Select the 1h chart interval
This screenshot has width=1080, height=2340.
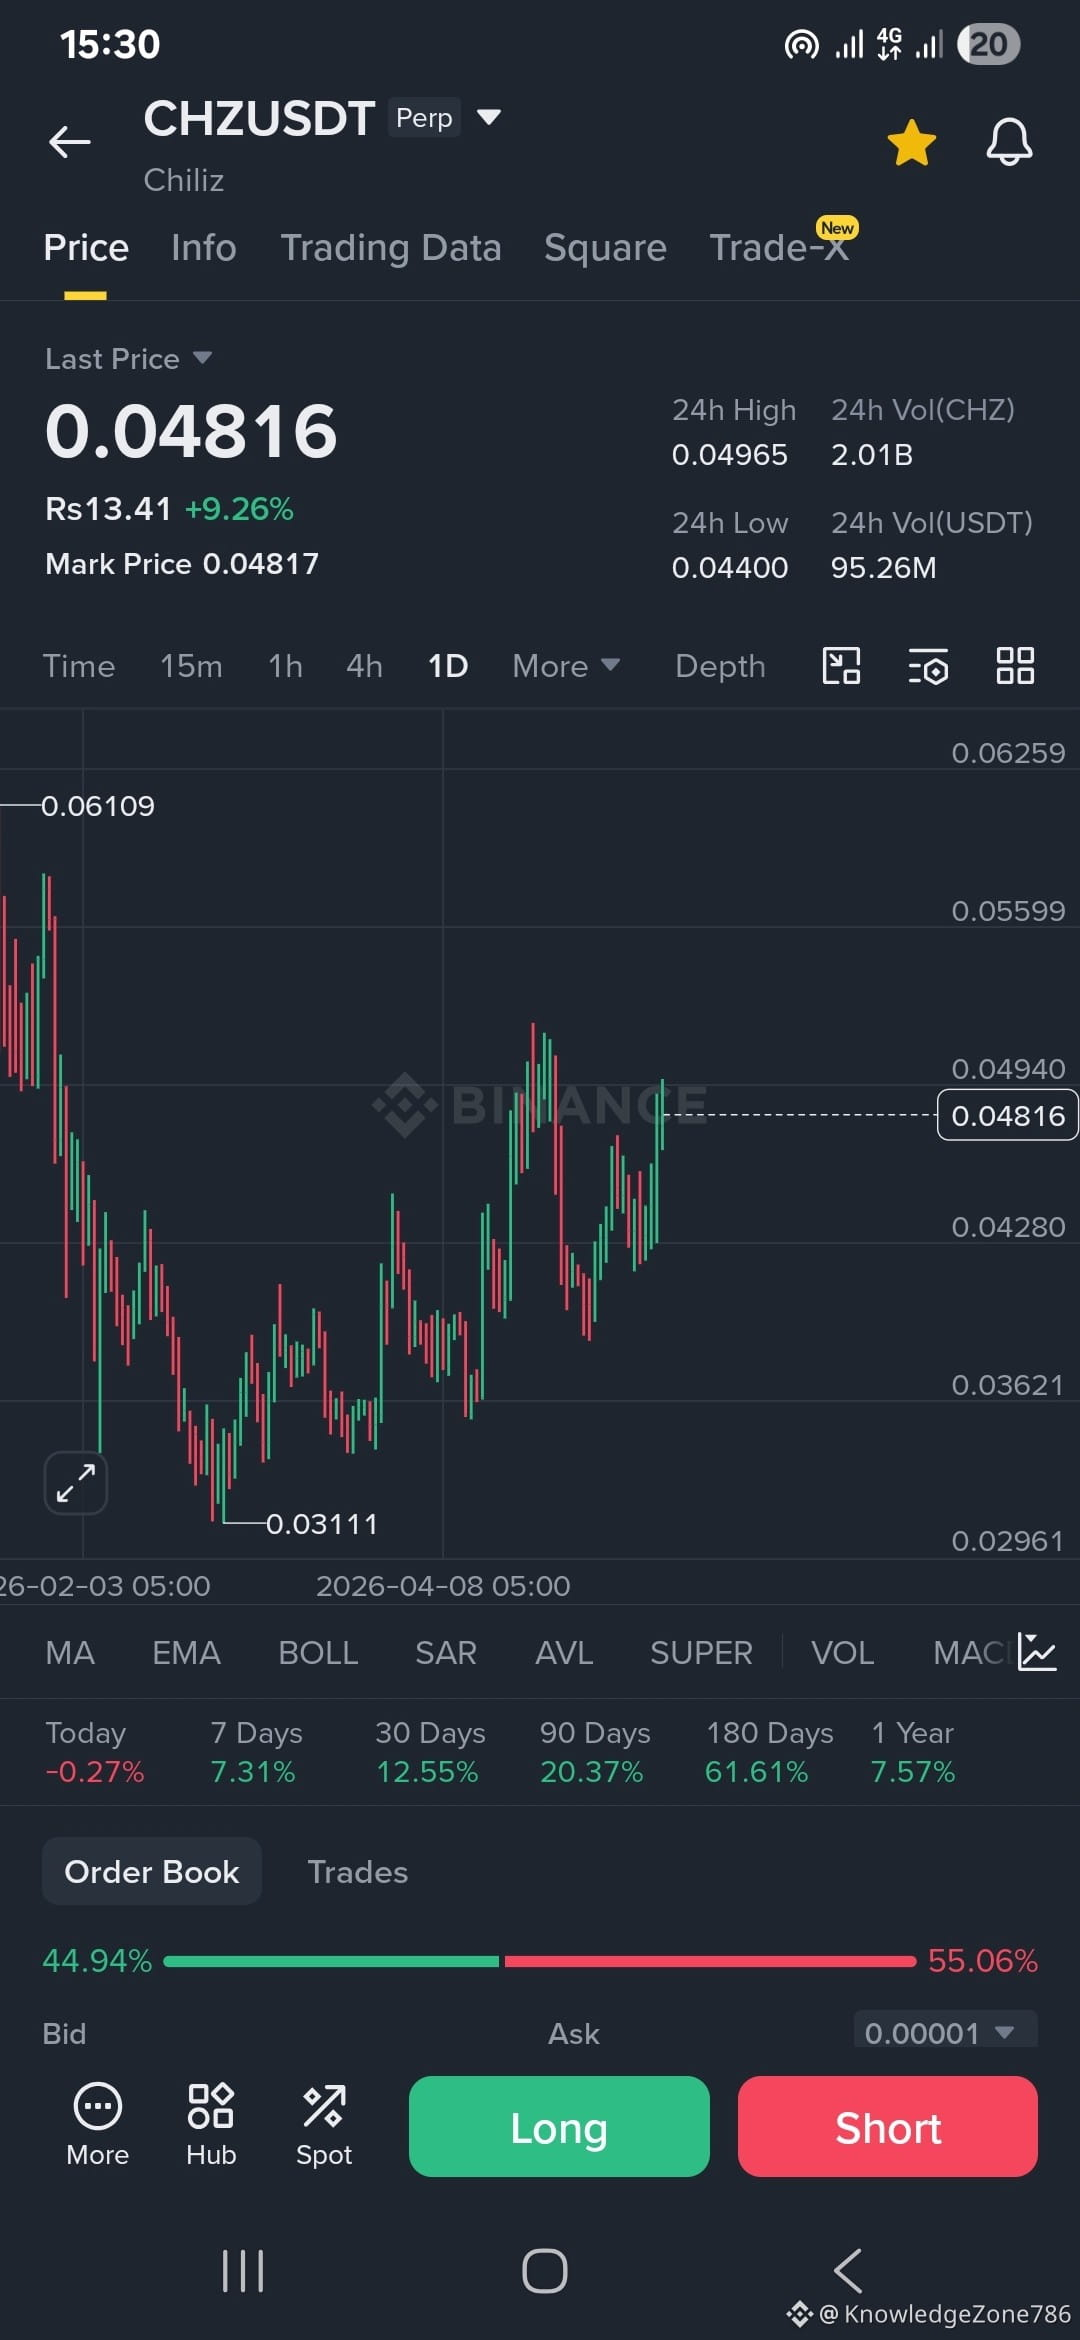(x=285, y=666)
